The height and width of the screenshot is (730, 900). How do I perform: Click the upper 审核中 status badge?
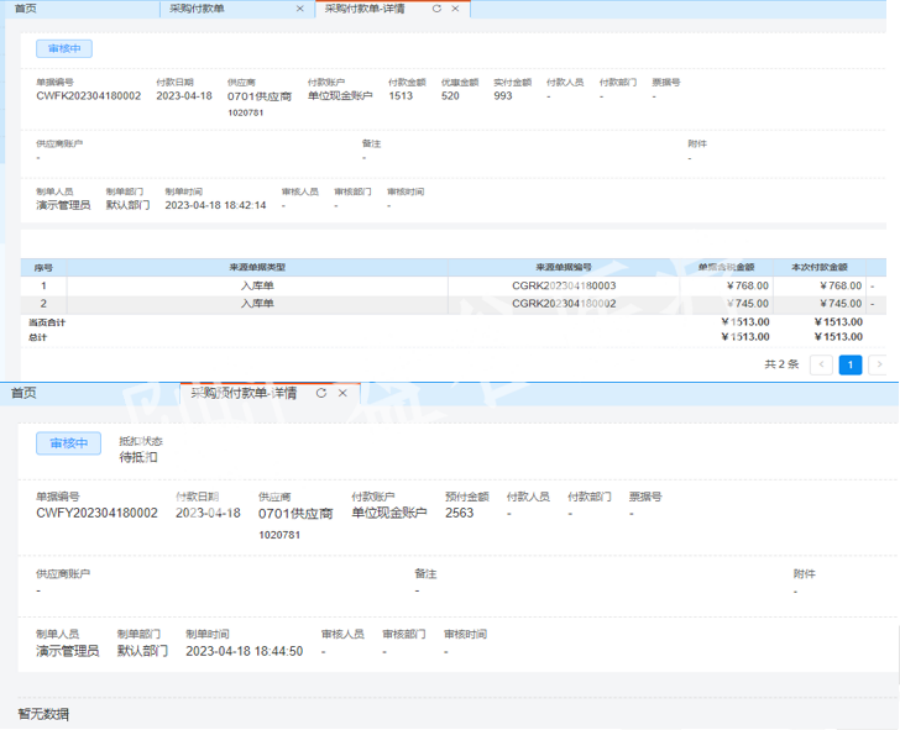coord(64,49)
